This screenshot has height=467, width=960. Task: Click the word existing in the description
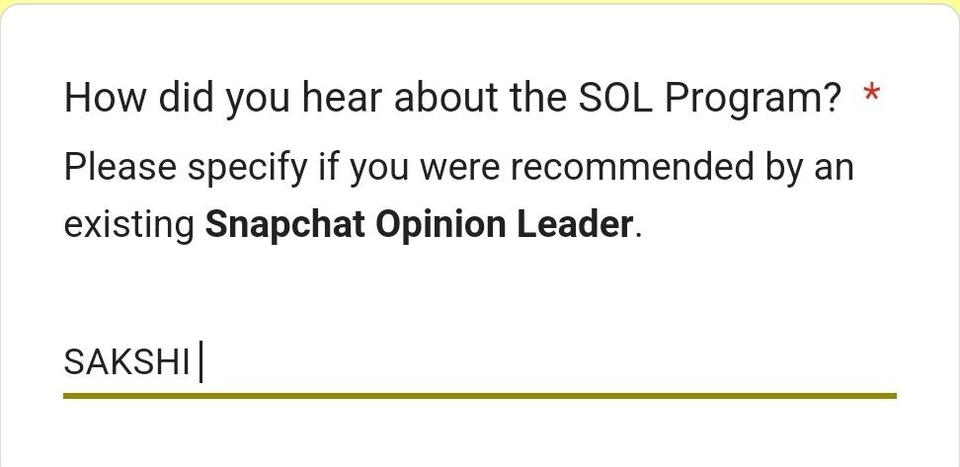pos(129,225)
